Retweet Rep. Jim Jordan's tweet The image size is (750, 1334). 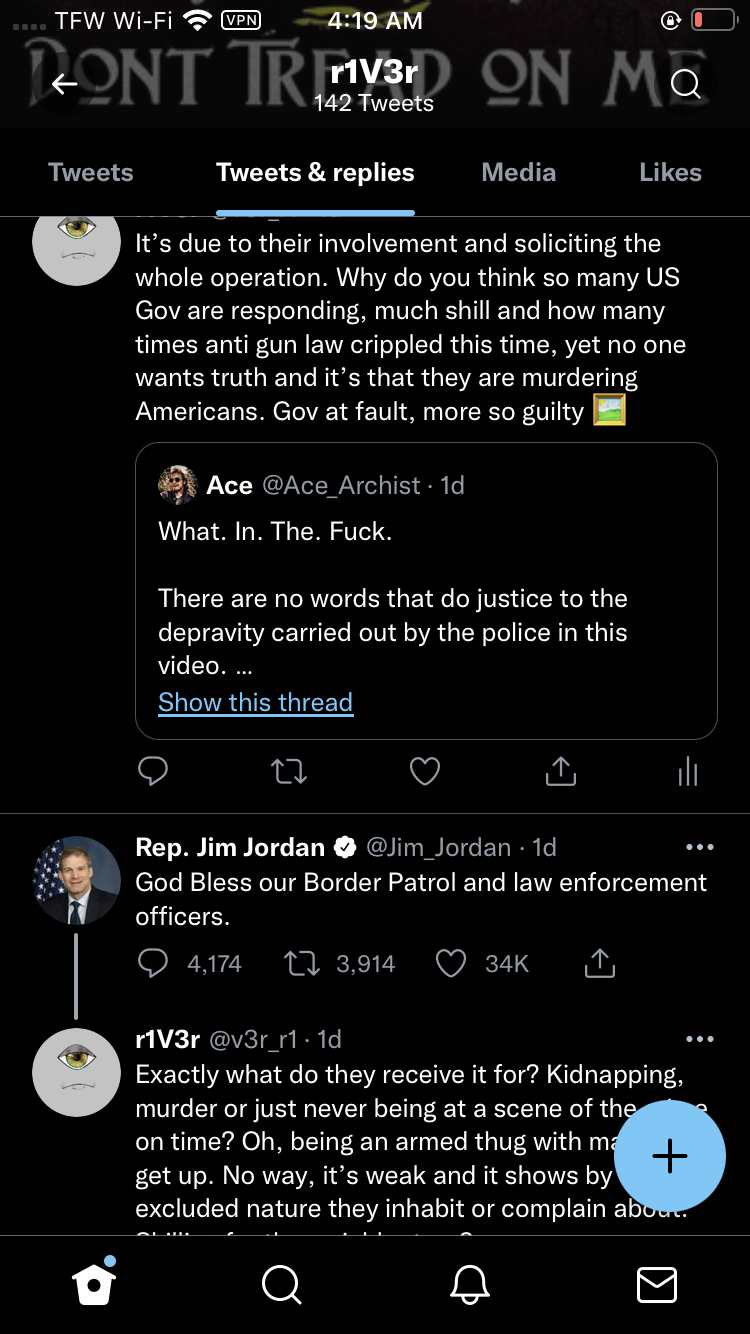tap(300, 963)
